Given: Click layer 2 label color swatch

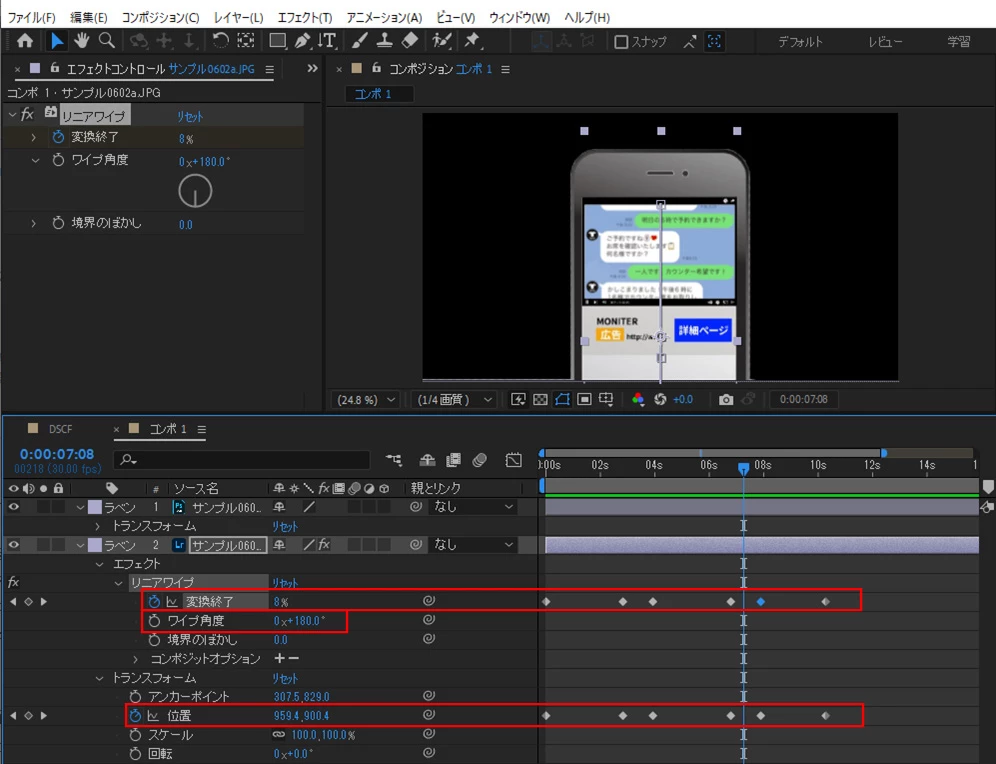Looking at the screenshot, I should 95,545.
